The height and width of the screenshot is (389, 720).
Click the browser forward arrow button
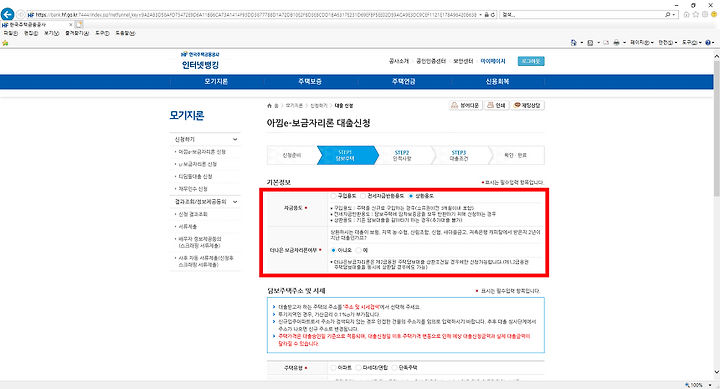21,15
